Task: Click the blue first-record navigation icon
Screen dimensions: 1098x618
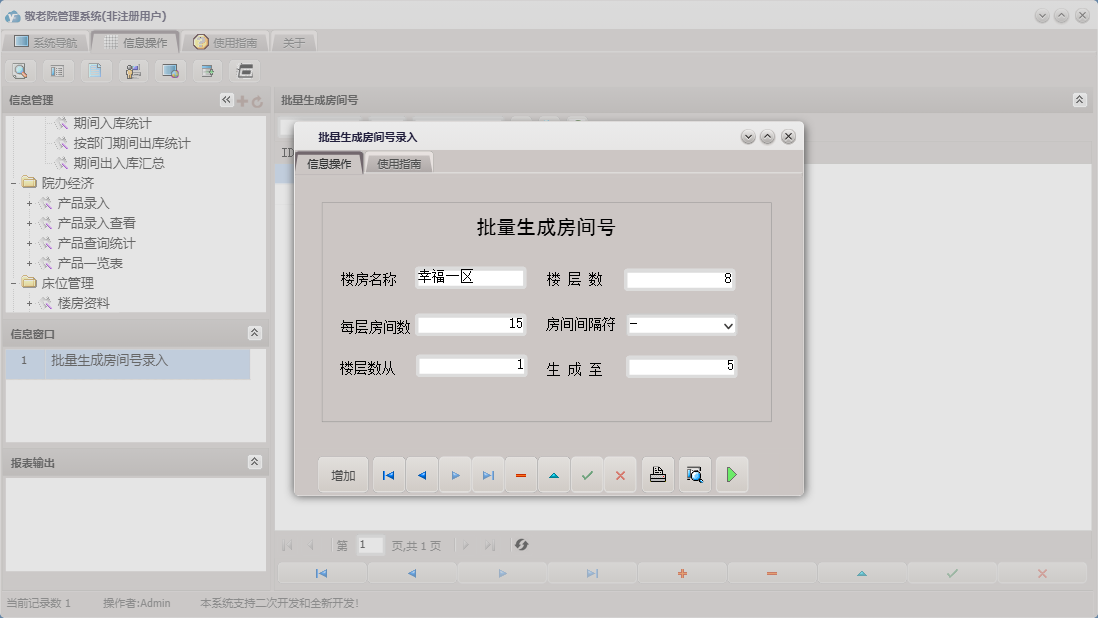Action: 388,474
